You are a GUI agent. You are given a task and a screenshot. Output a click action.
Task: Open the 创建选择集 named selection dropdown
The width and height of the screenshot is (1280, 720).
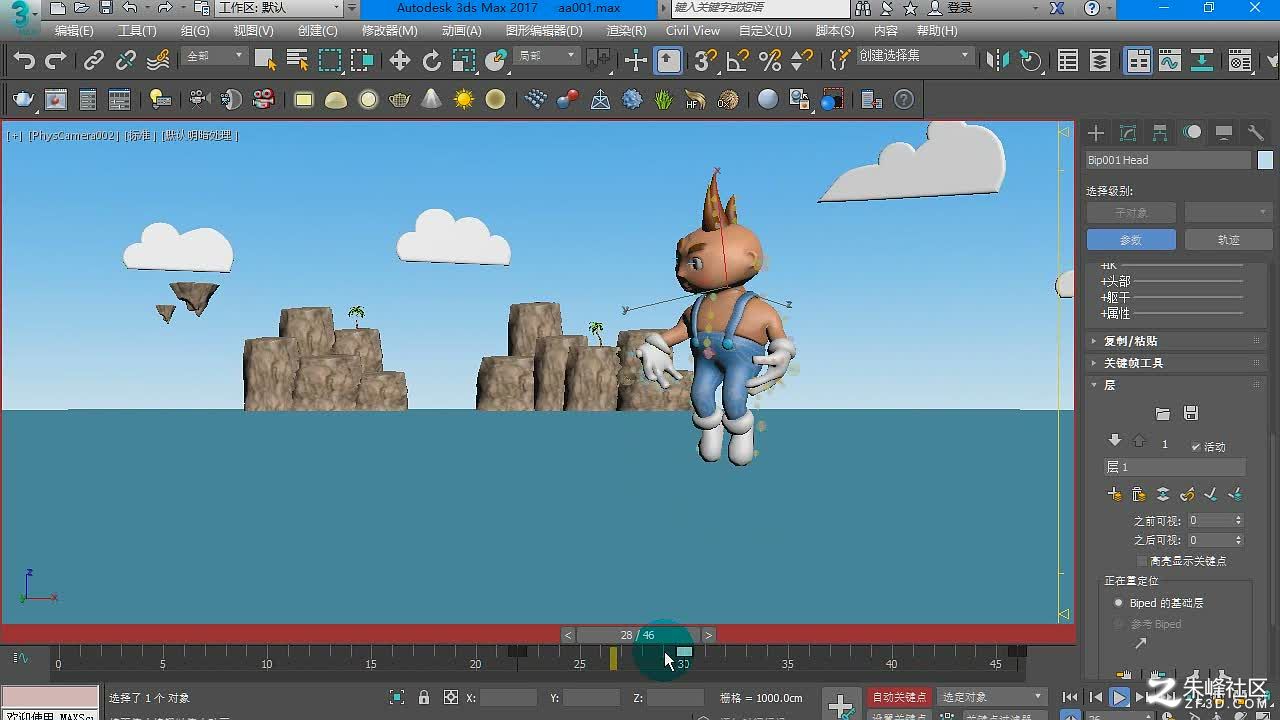pos(914,56)
